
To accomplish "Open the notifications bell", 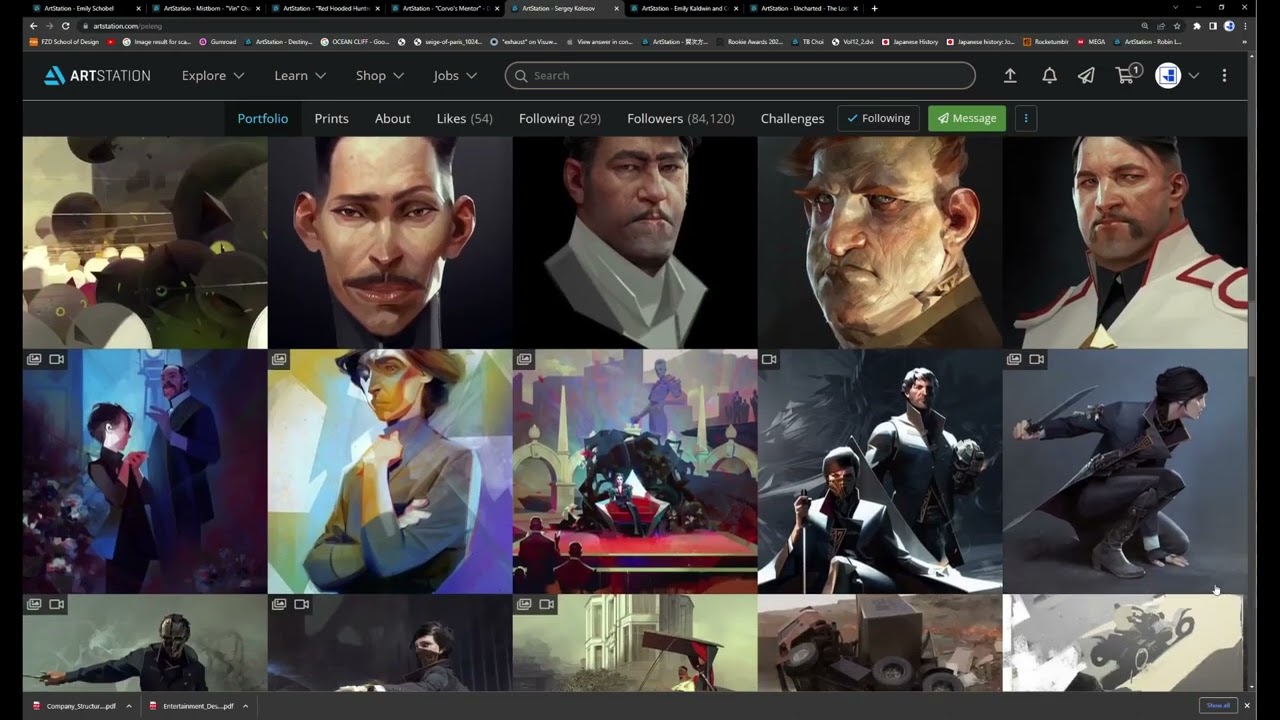I will (1049, 75).
